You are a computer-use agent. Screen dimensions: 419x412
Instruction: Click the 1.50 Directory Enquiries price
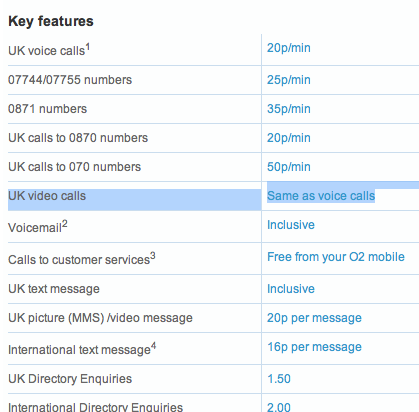[x=279, y=379]
